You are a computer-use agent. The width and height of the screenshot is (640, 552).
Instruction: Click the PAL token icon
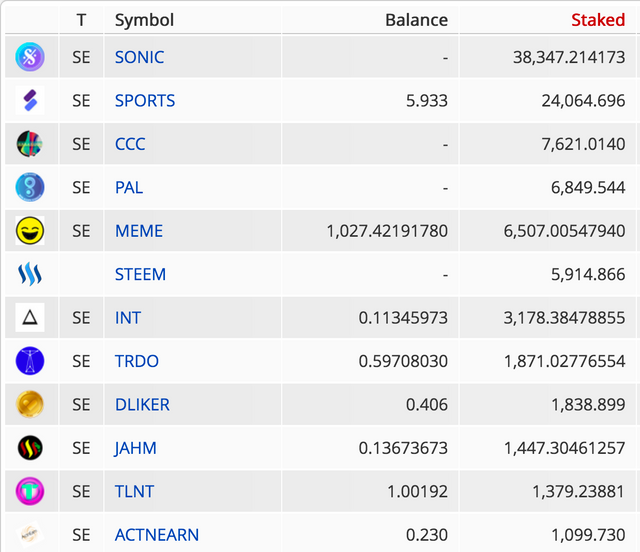30,187
